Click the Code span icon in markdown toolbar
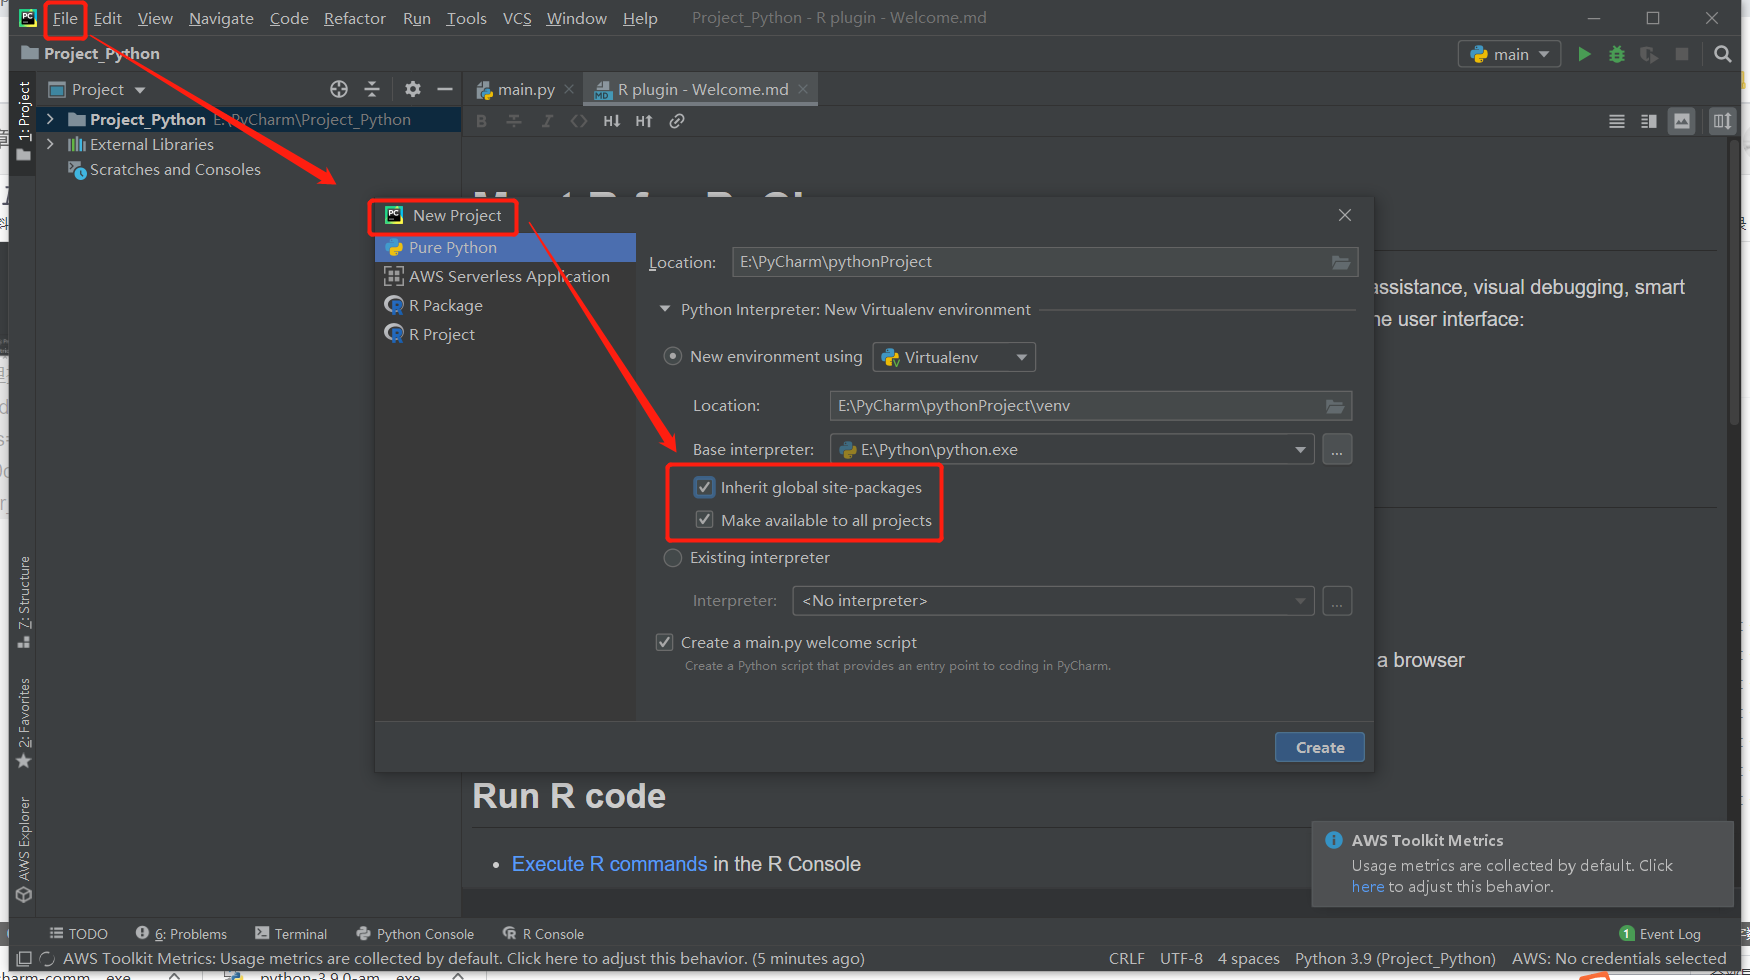 579,121
